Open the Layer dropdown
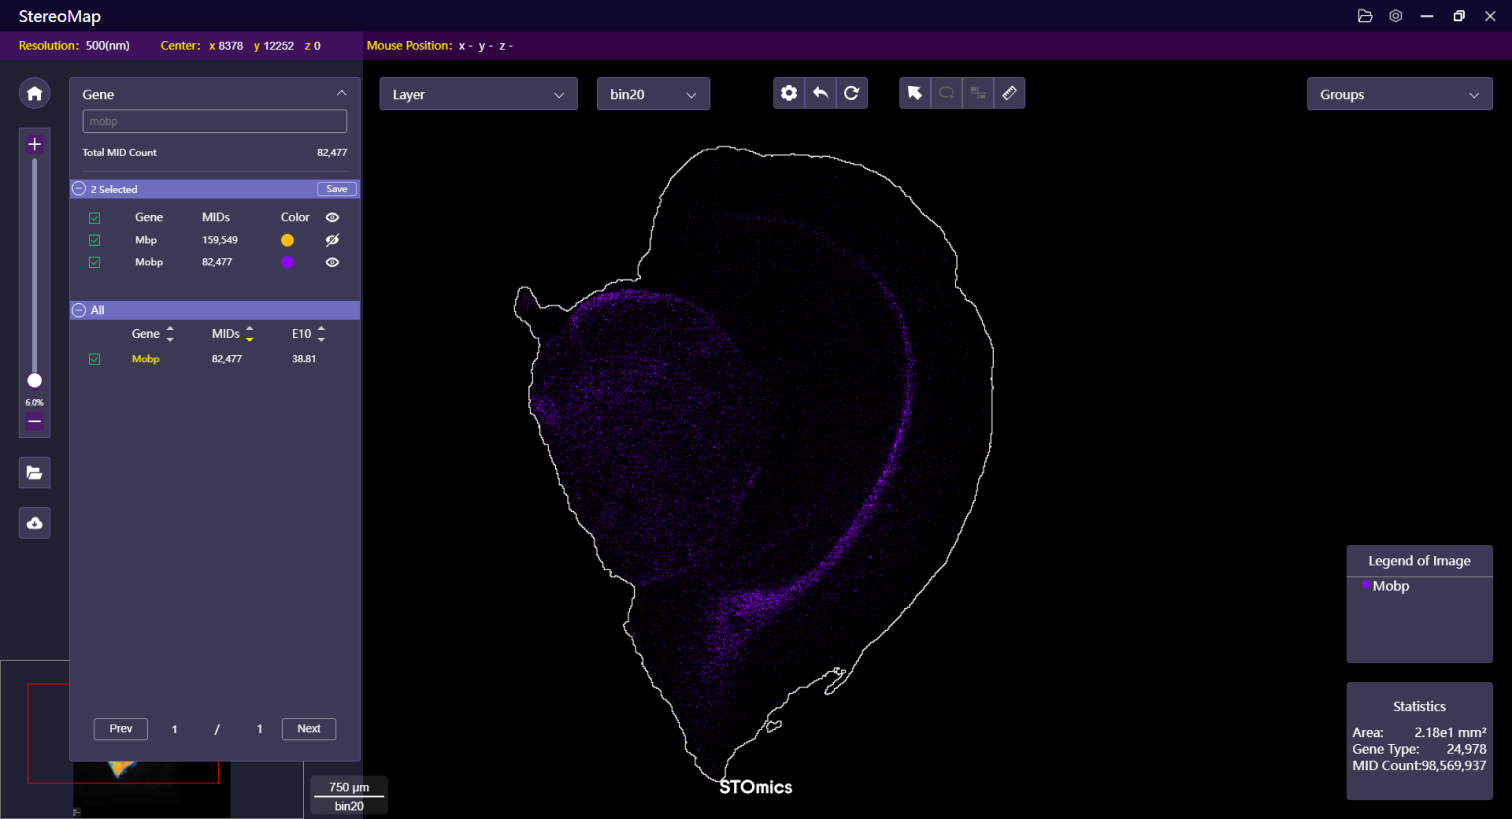The width and height of the screenshot is (1512, 819). click(478, 94)
